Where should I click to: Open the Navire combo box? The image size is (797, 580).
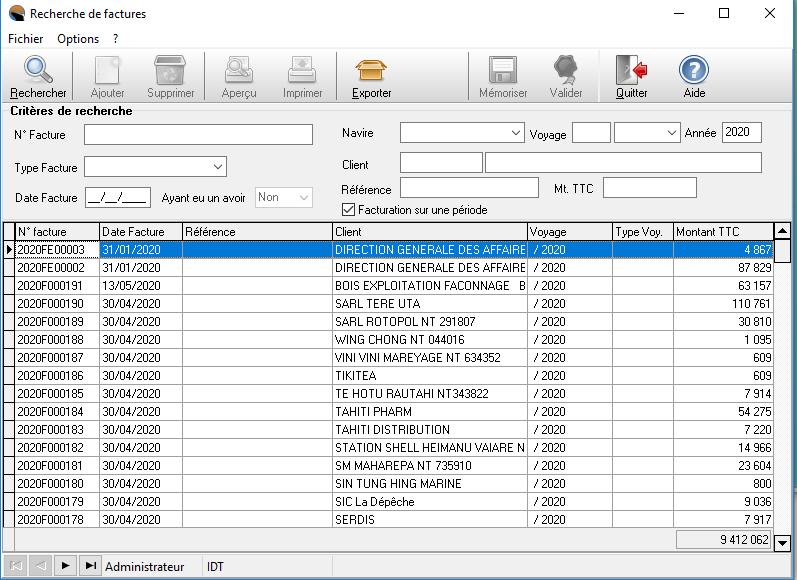point(515,133)
